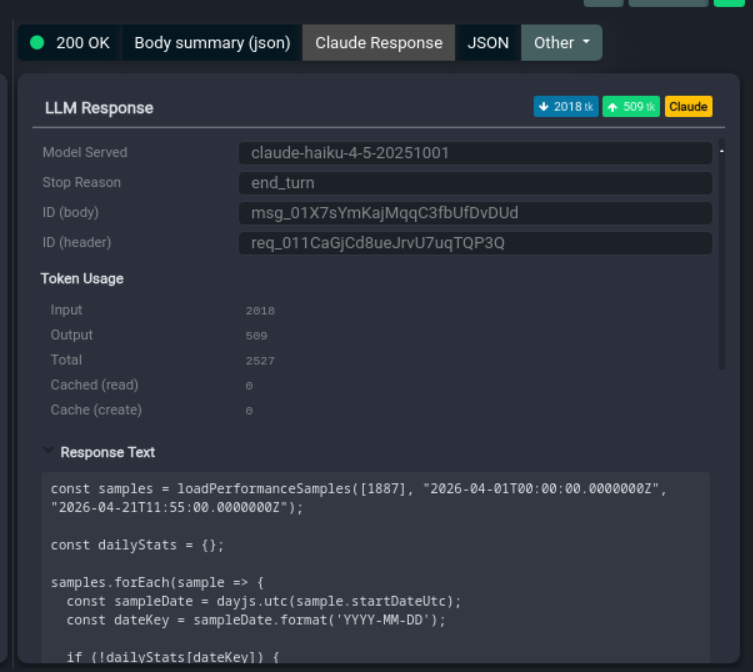Click the const sampleDate code line
The width and height of the screenshot is (753, 672).
[x=264, y=601]
